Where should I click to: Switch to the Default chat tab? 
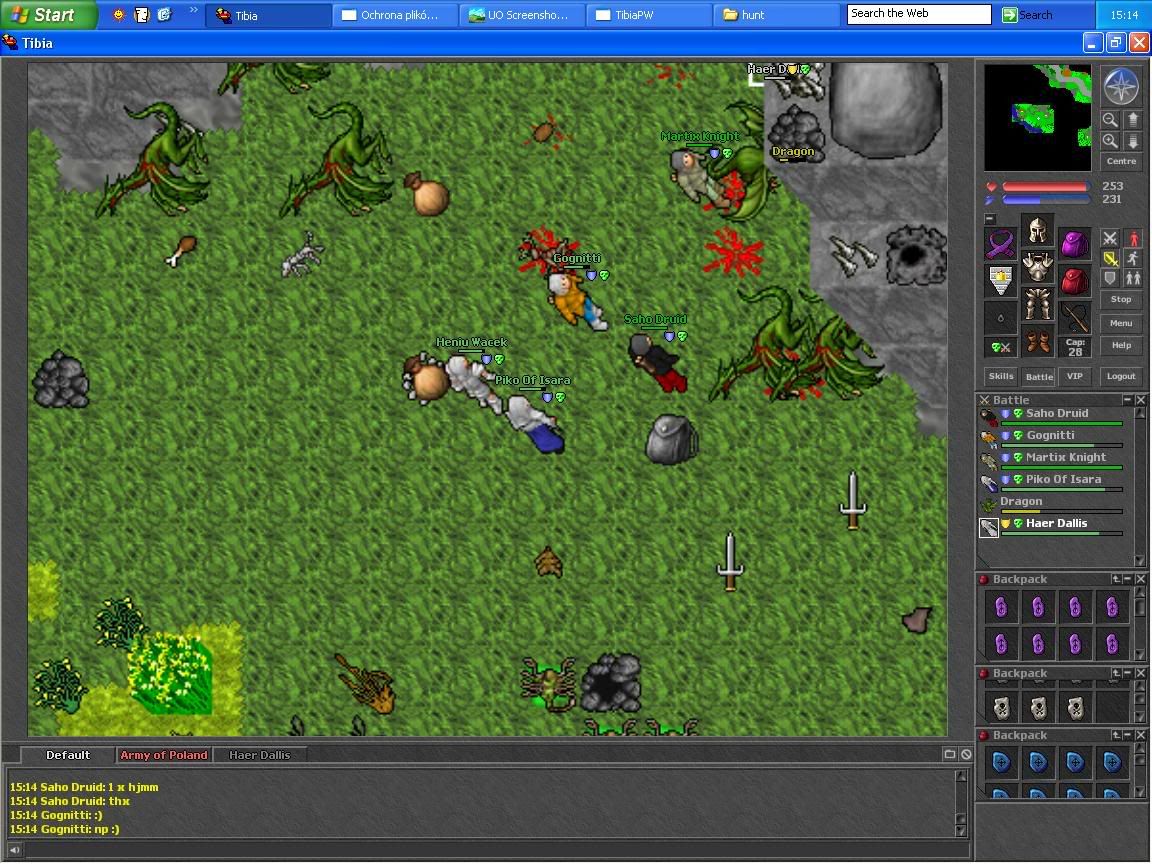pyautogui.click(x=68, y=755)
